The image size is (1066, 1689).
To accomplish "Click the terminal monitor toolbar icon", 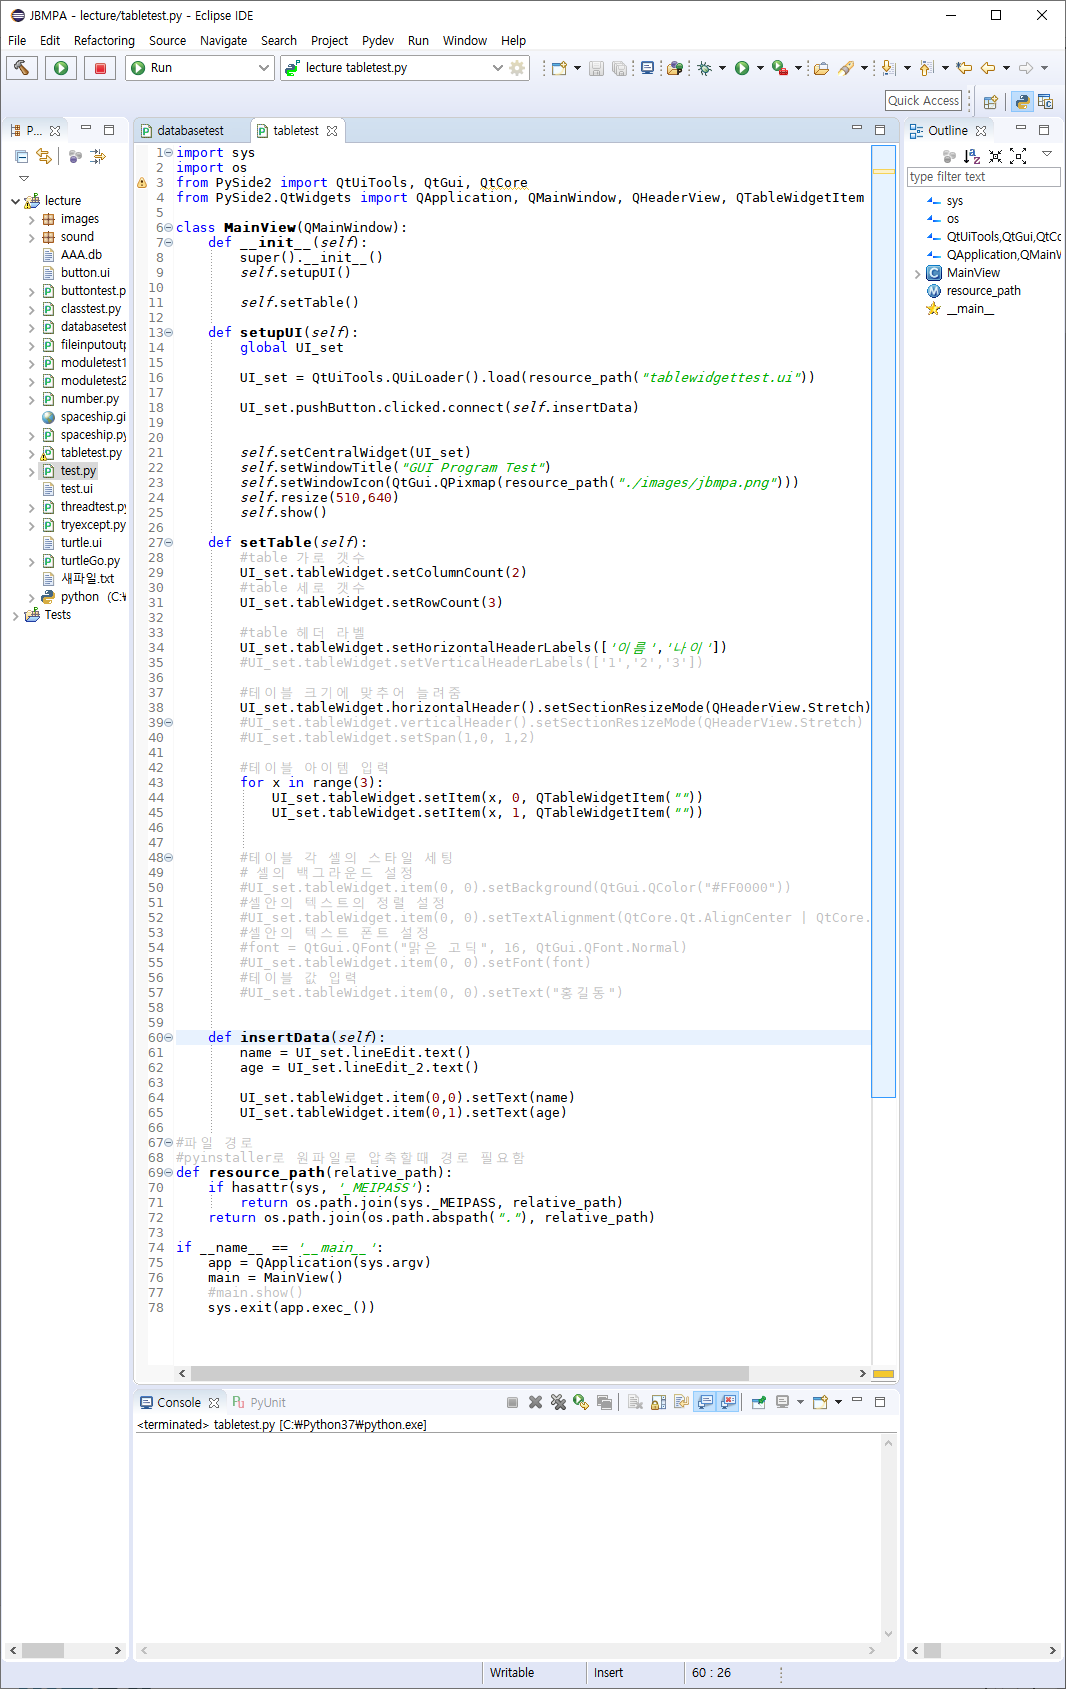I will (x=647, y=68).
